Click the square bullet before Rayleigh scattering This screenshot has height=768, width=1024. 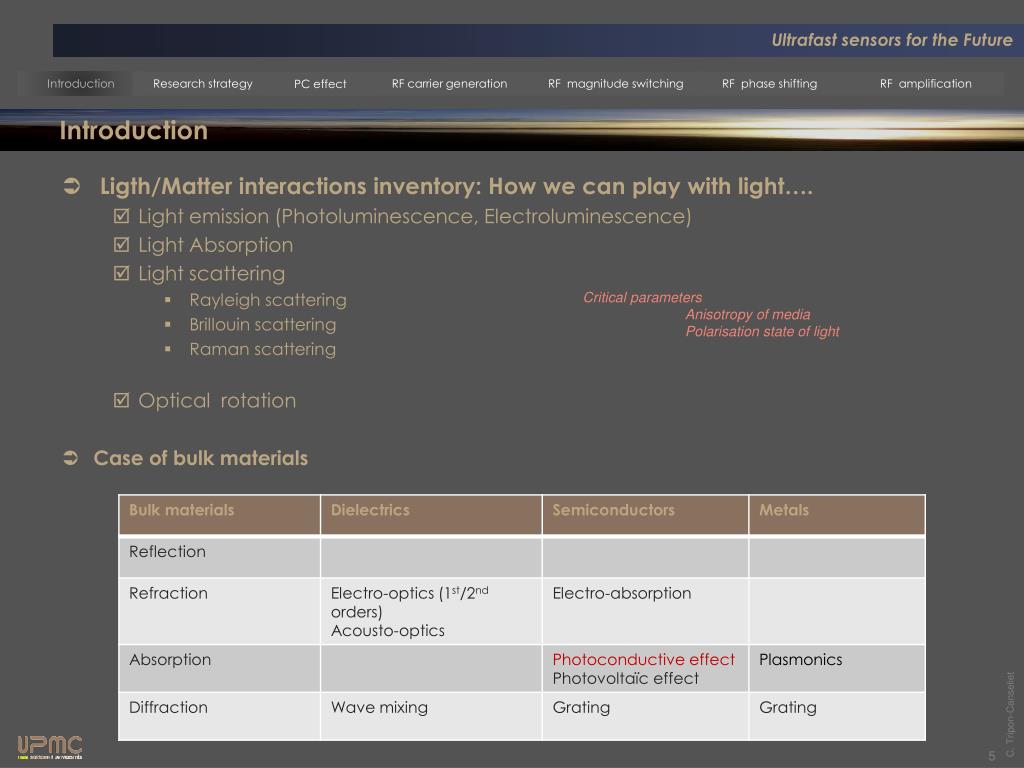tap(168, 300)
